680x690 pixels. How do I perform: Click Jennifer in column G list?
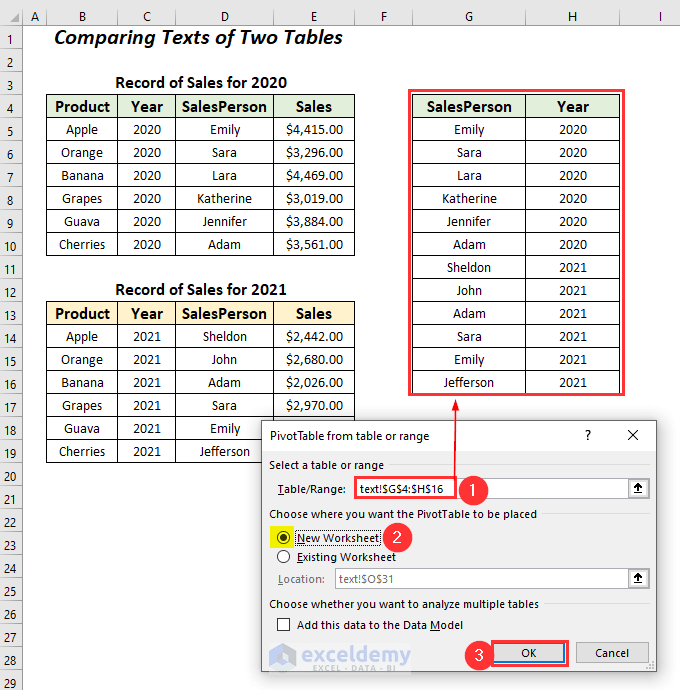[x=469, y=221]
